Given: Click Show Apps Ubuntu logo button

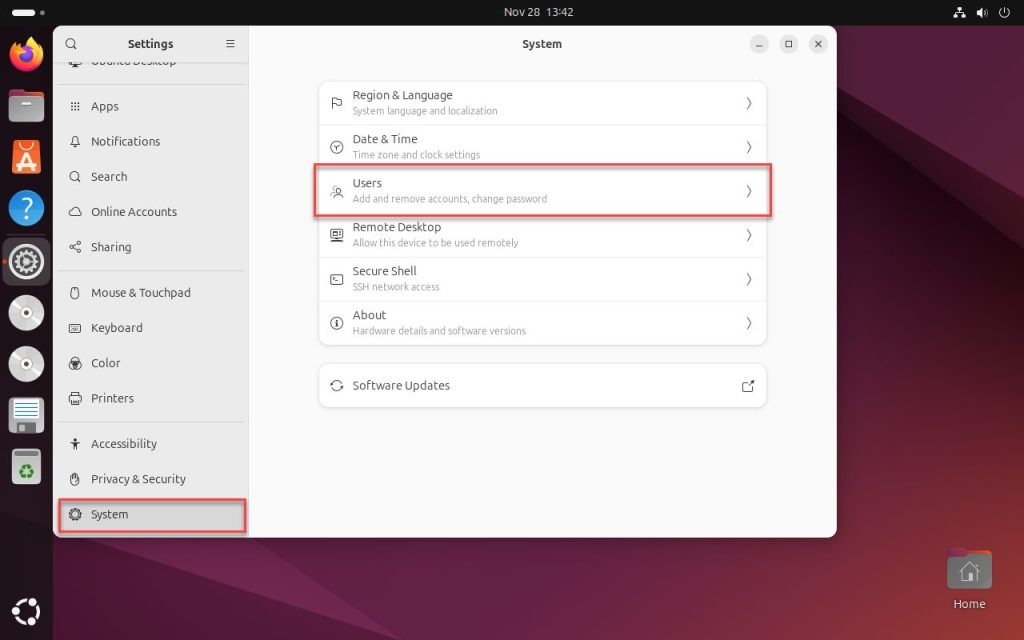Looking at the screenshot, I should point(26,612).
